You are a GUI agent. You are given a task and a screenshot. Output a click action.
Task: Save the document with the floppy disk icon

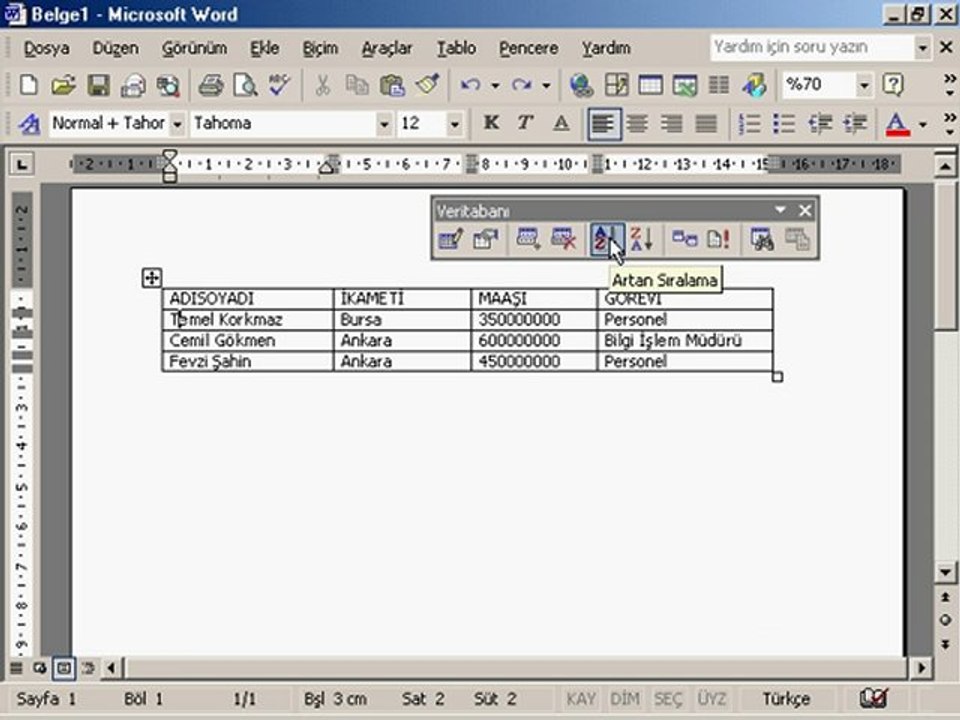click(98, 85)
